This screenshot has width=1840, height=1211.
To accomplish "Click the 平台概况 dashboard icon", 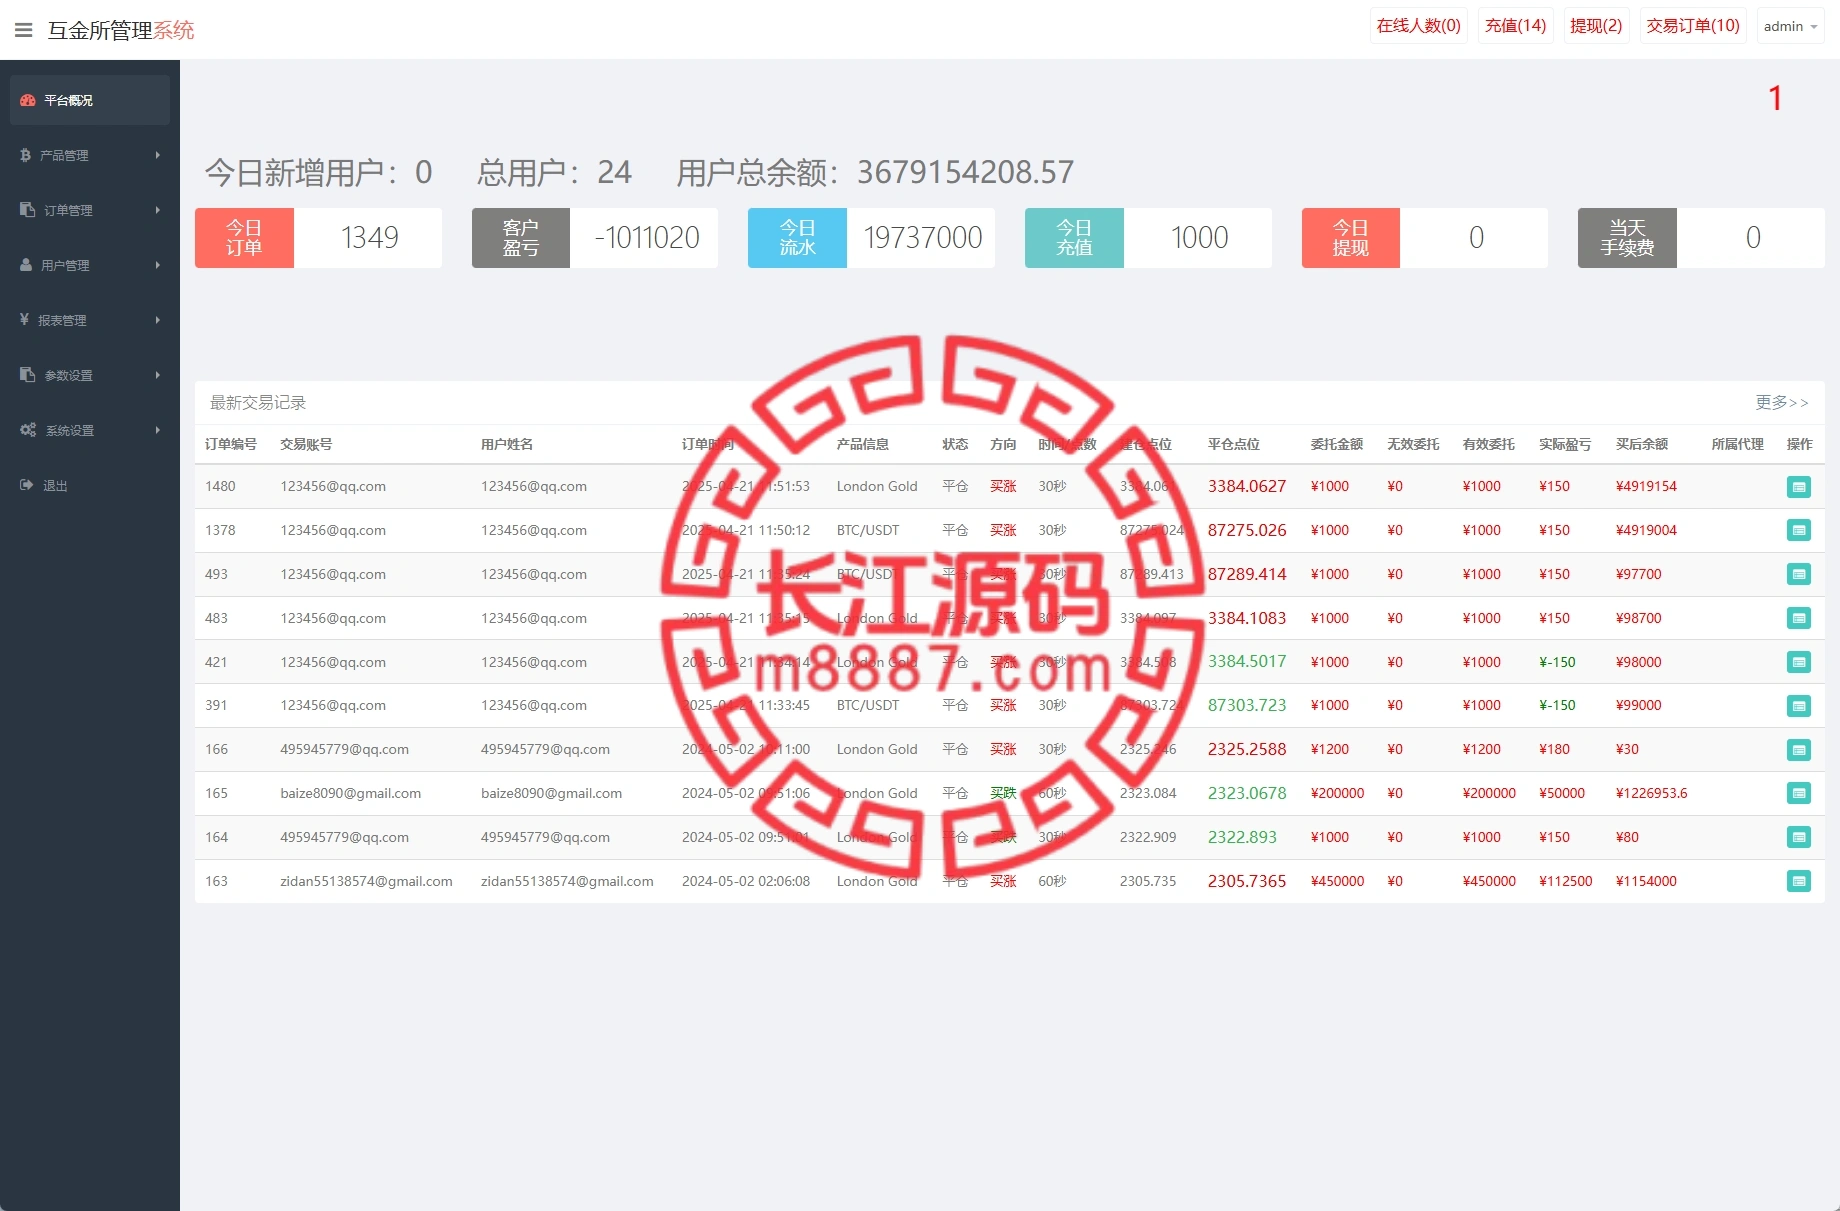I will [28, 100].
